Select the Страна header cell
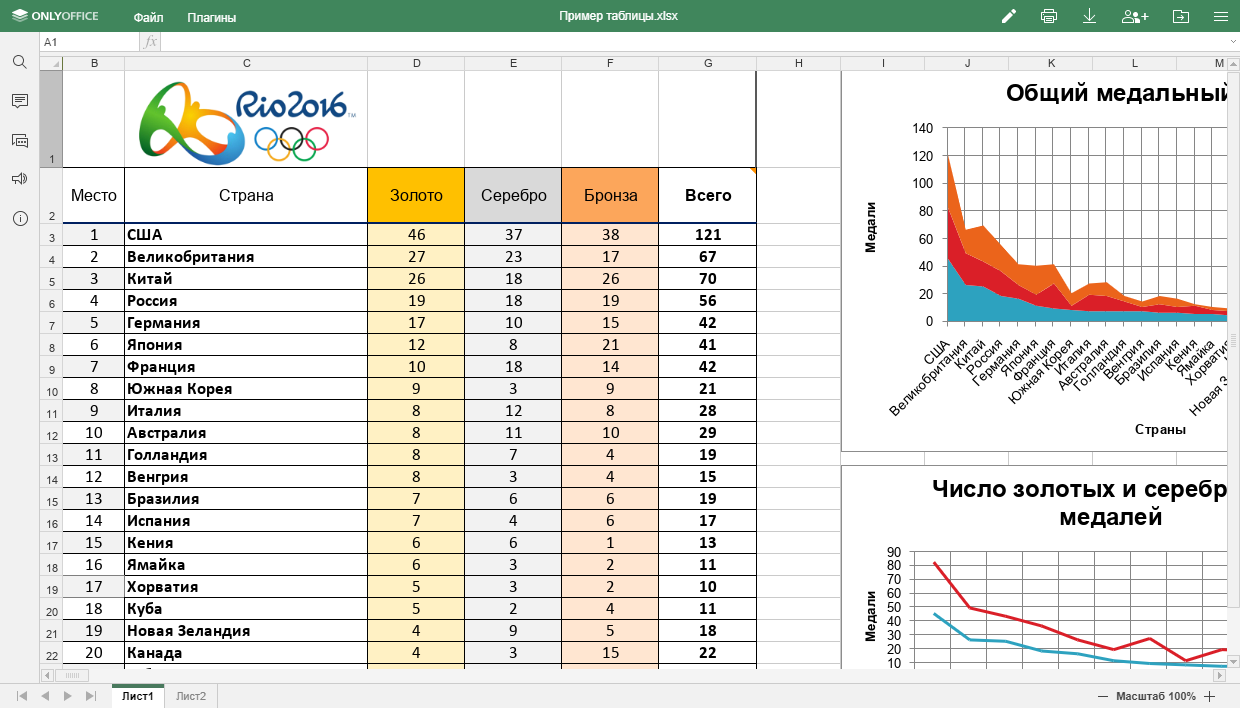1240x708 pixels. 246,195
